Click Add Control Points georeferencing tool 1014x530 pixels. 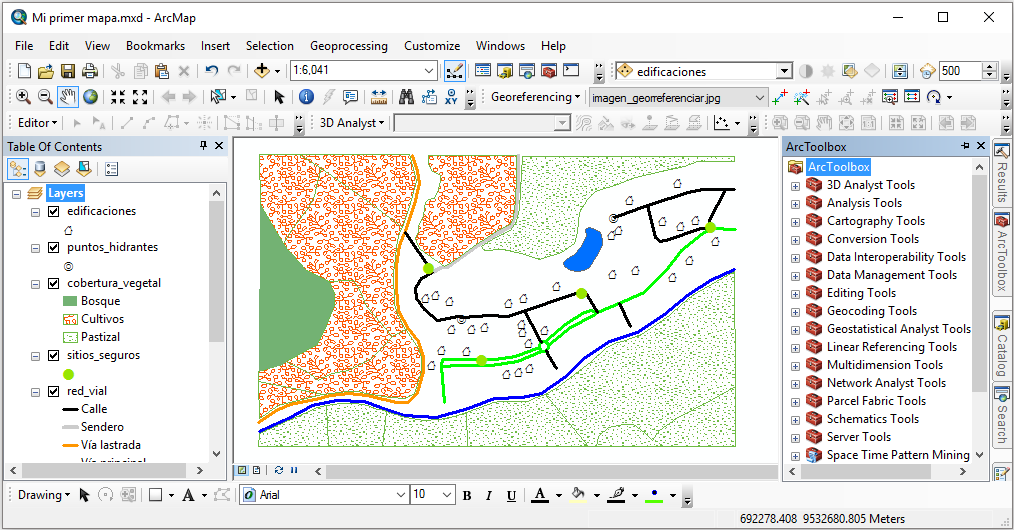780,97
